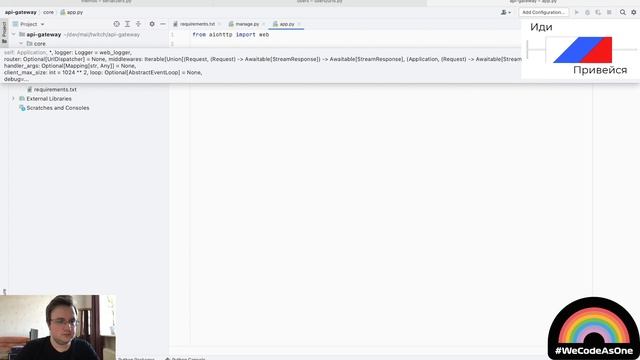640x360 pixels.
Task: Click core breadcrumb in navigation bar
Action: click(48, 12)
